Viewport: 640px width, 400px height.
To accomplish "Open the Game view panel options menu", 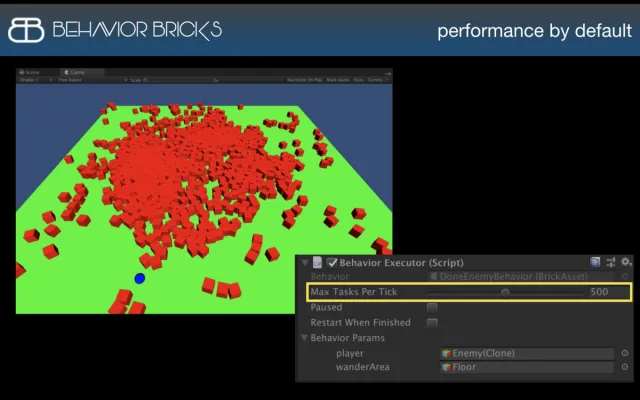I will point(388,73).
